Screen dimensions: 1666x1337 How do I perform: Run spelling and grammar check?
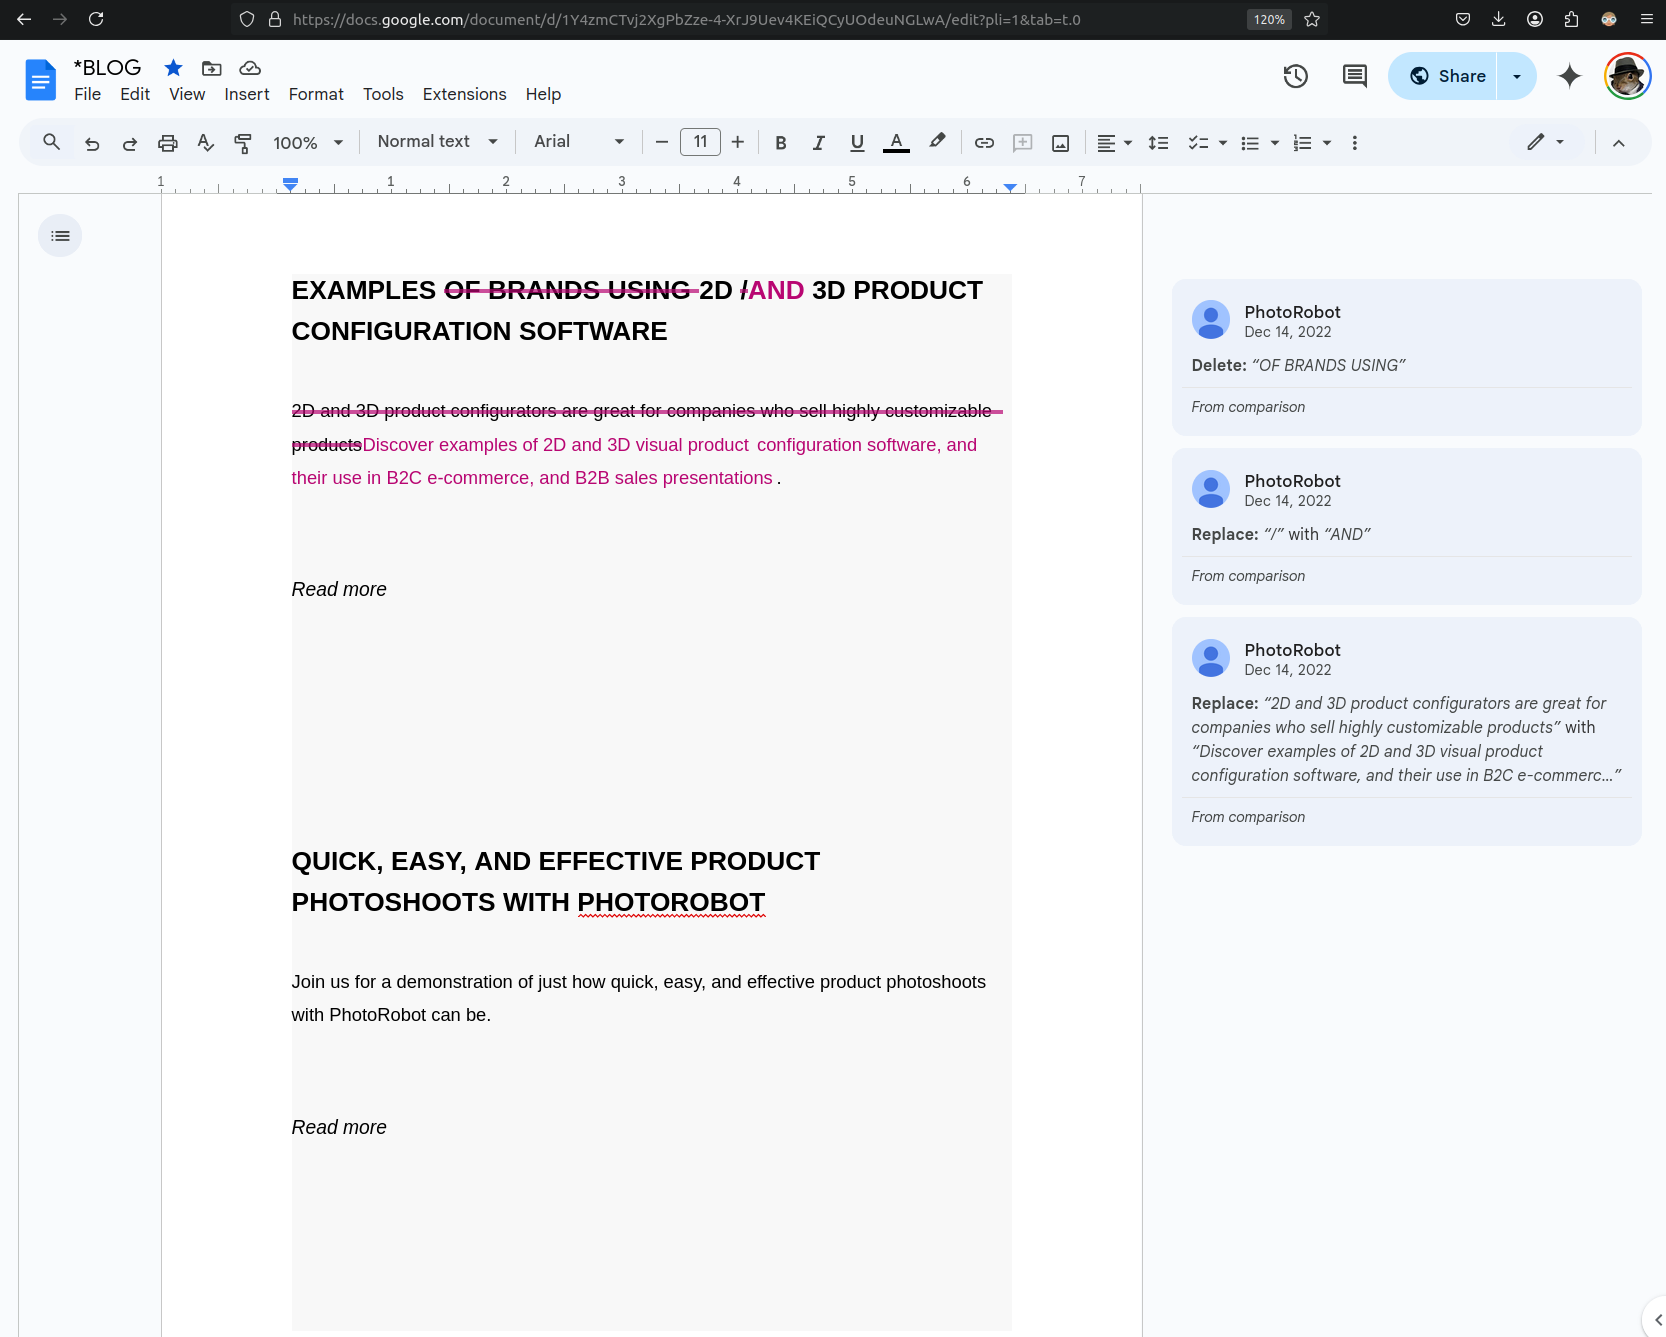(x=206, y=143)
